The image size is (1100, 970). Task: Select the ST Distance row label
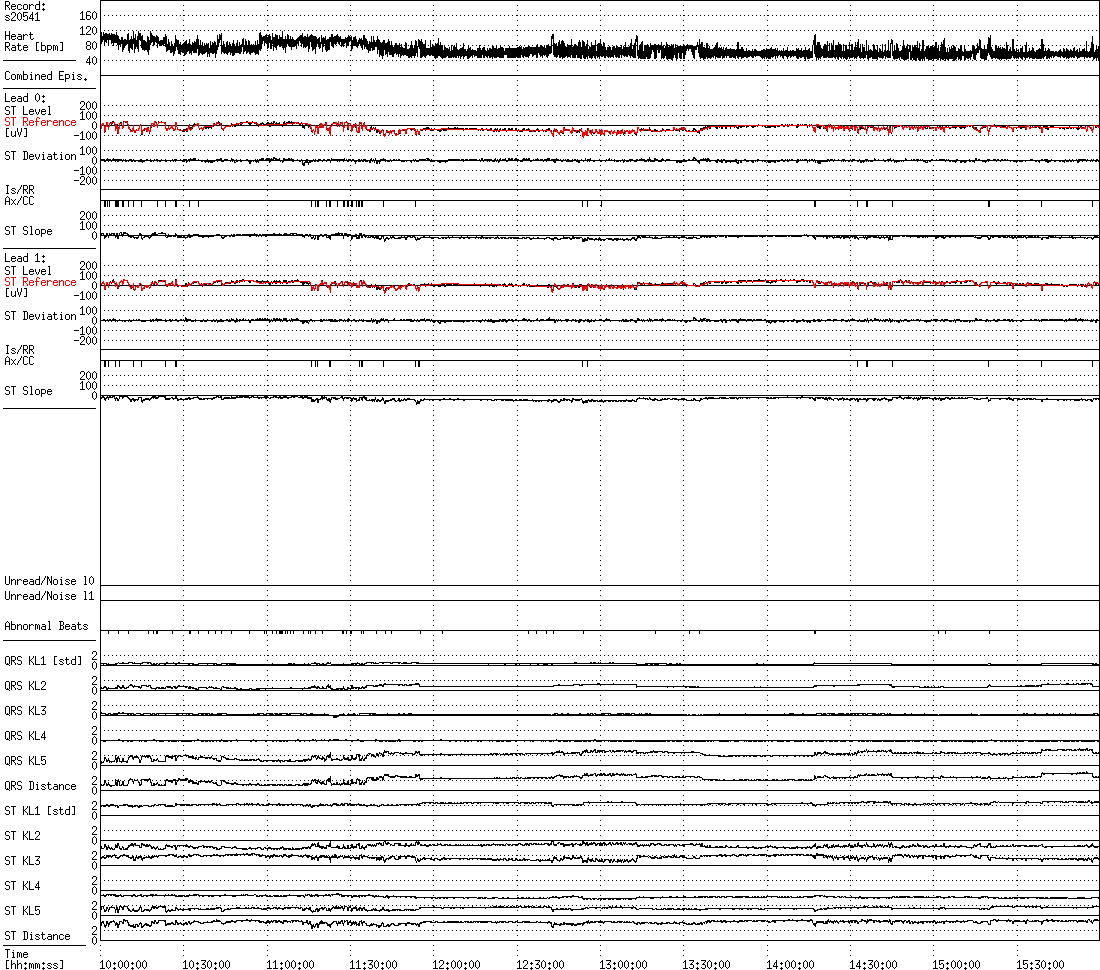tap(37, 936)
